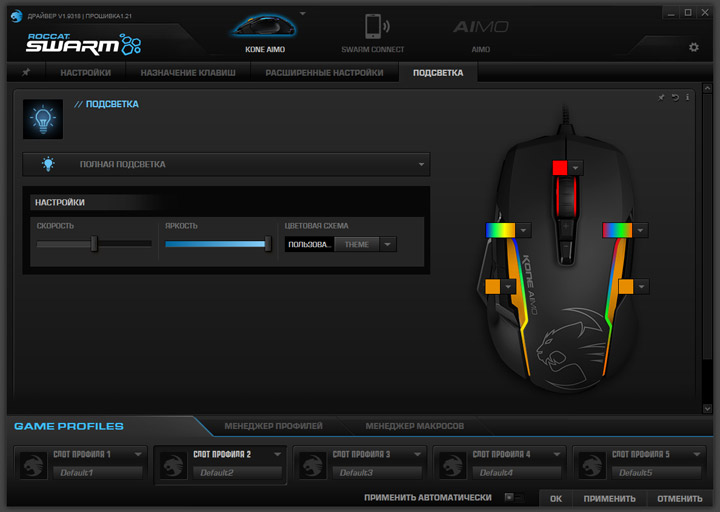Screen dimensions: 720x512
Task: Click profile slot 4 Roccat icon
Action: tap(452, 465)
